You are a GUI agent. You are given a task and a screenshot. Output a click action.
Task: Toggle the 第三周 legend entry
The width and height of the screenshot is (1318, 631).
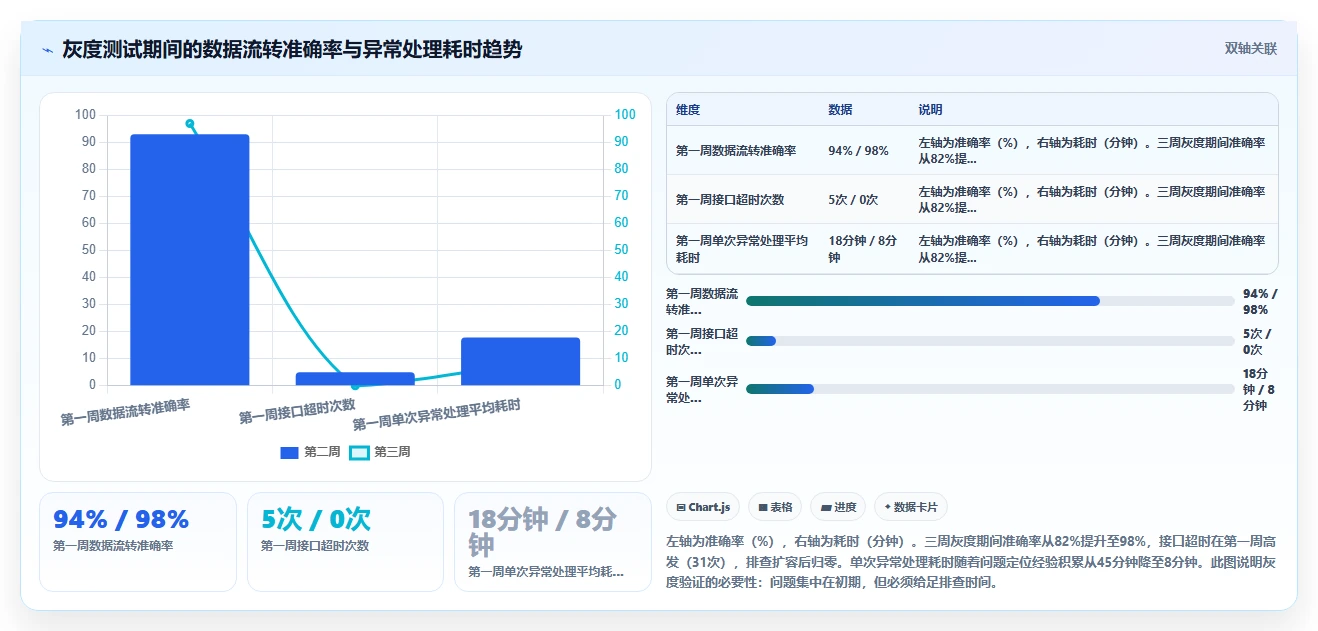(380, 452)
